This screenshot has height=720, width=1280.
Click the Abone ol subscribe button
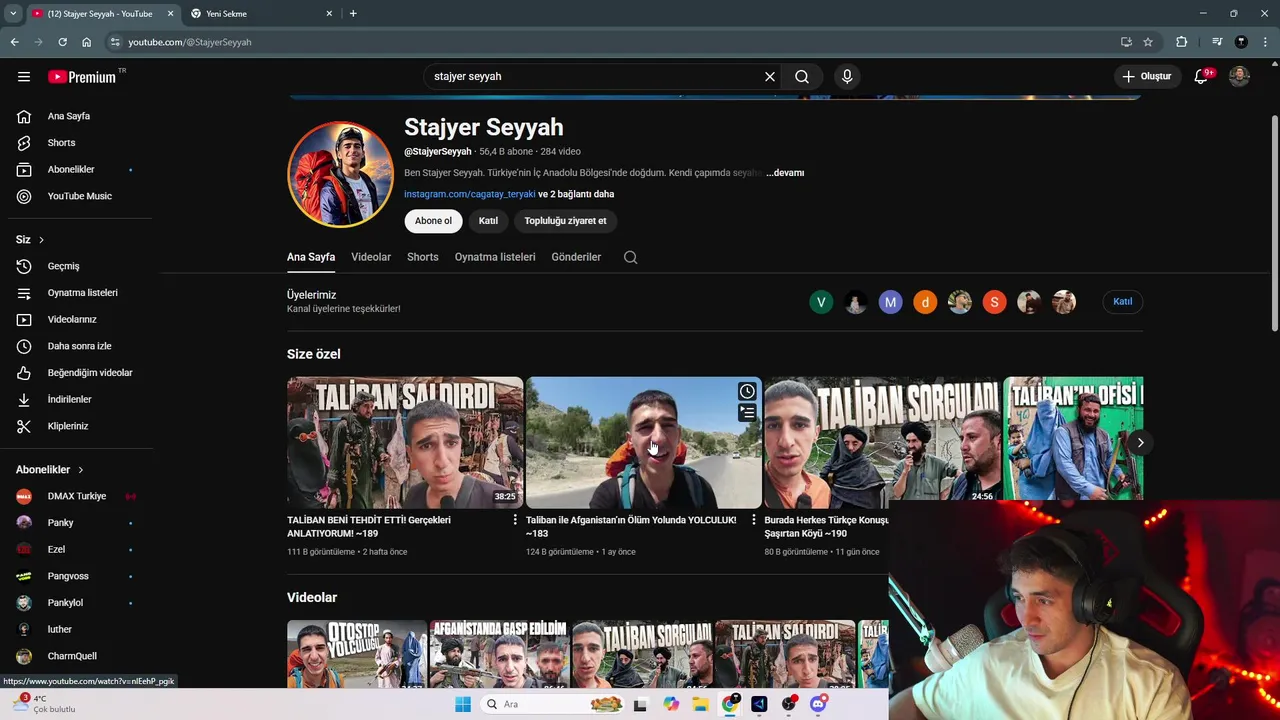pos(433,221)
